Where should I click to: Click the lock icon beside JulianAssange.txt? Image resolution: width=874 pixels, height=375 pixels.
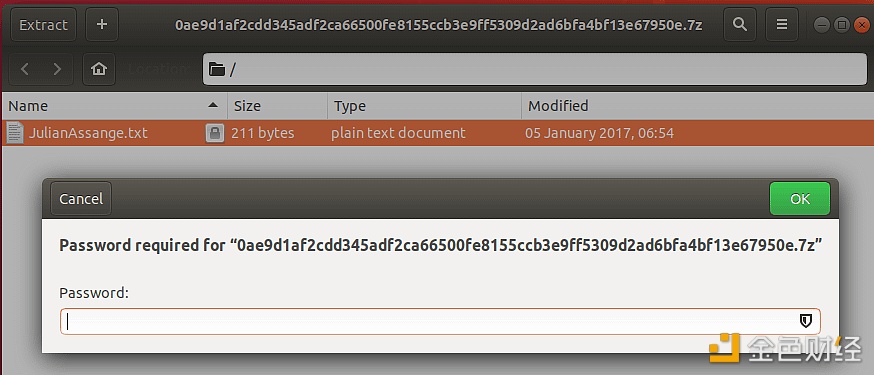click(x=215, y=133)
